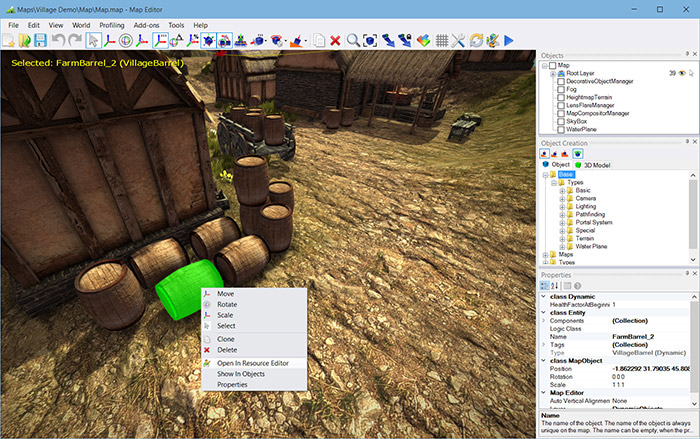Expand the Basic types folder

tap(562, 191)
